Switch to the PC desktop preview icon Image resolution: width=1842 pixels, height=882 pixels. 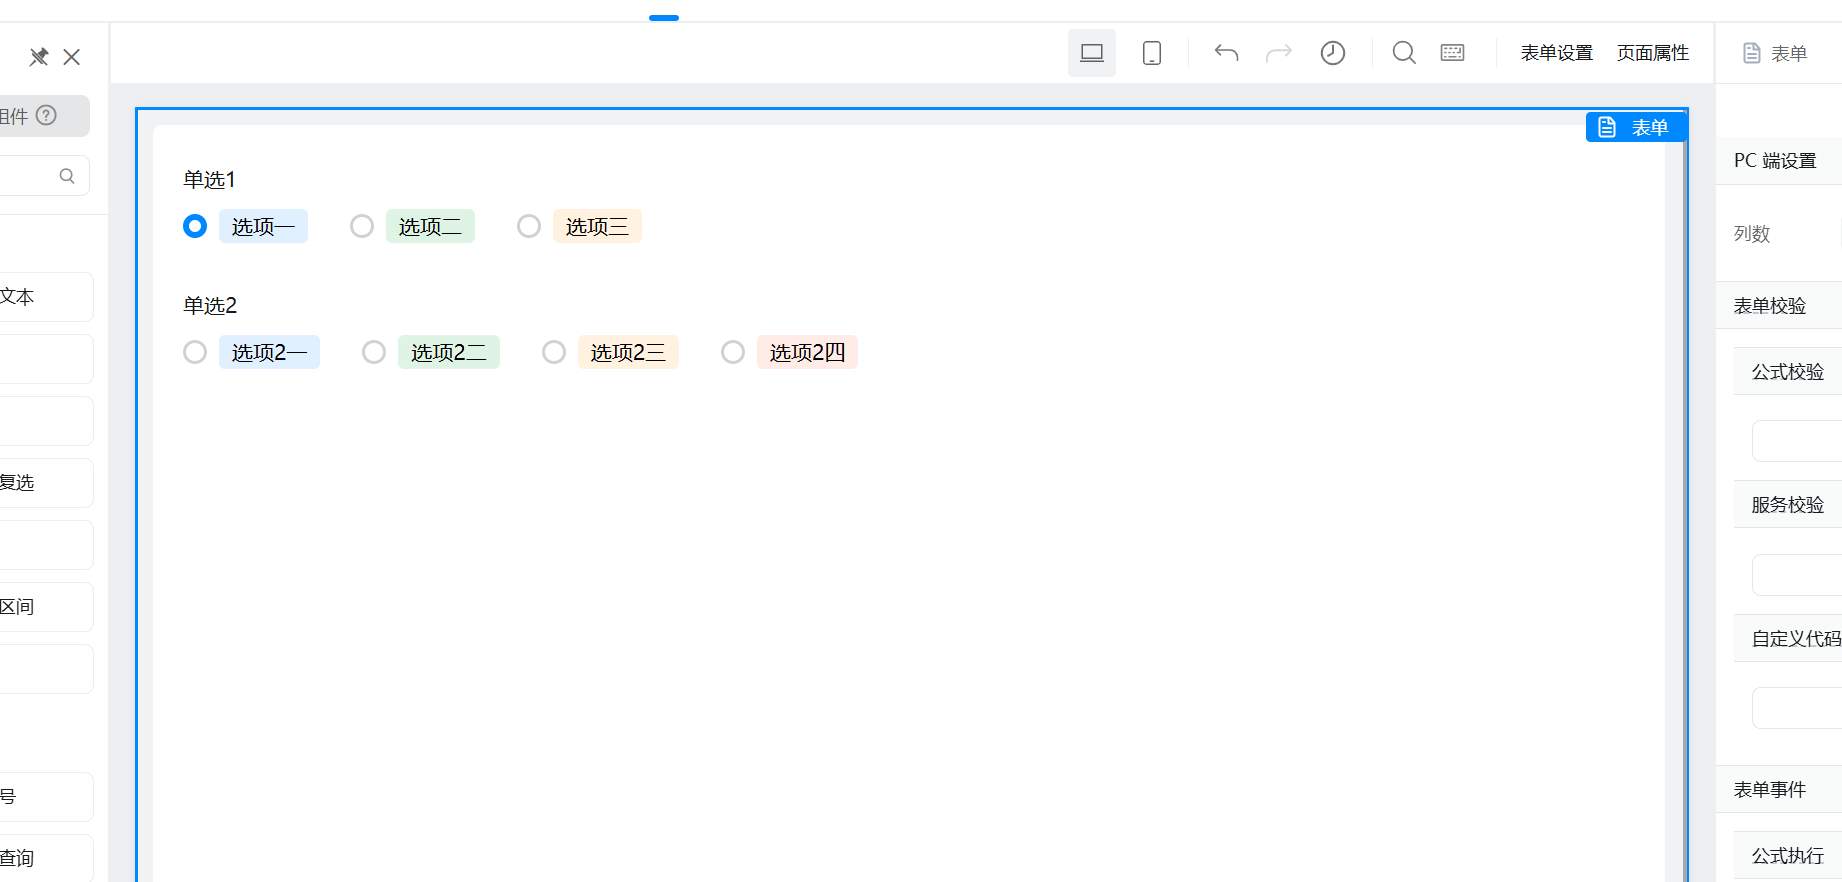(1092, 53)
